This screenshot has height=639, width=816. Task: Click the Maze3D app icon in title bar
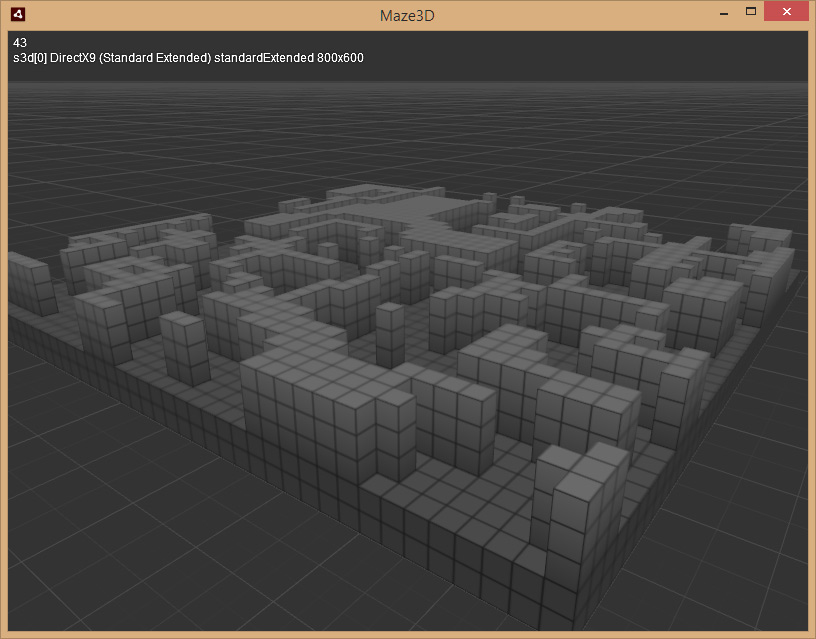point(17,14)
